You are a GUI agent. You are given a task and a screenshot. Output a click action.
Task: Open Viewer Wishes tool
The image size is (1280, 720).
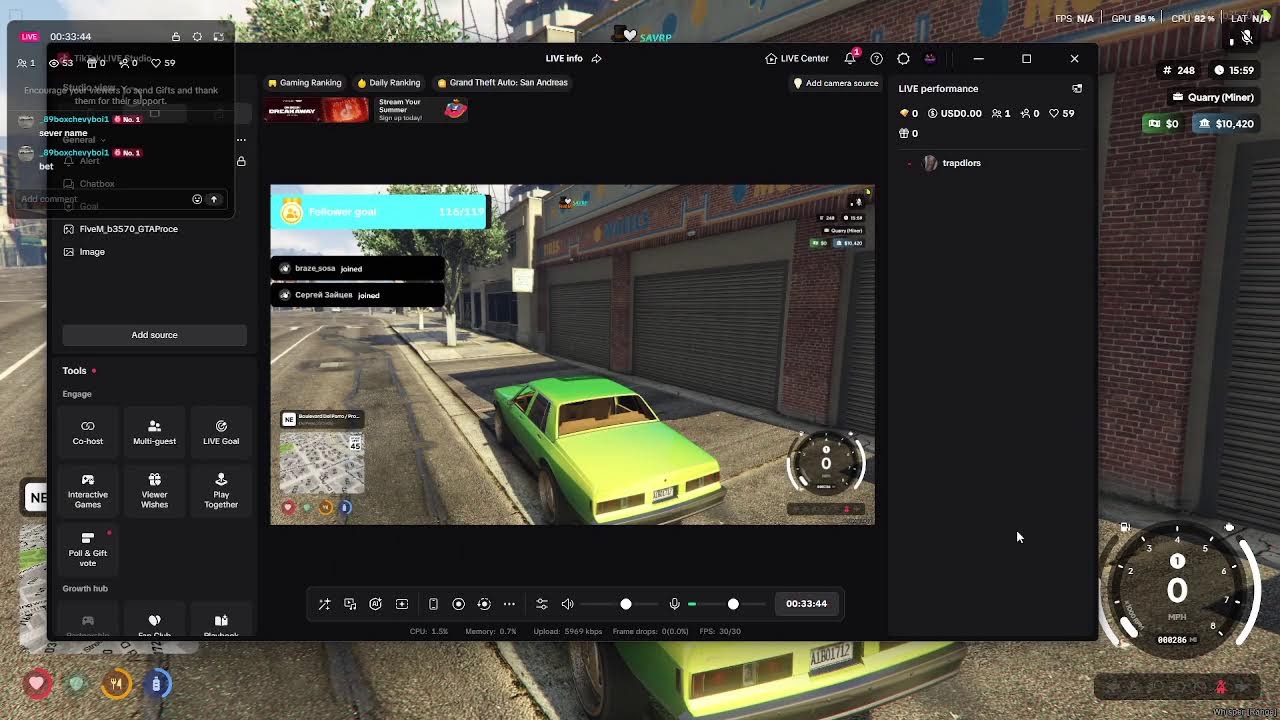tap(154, 491)
